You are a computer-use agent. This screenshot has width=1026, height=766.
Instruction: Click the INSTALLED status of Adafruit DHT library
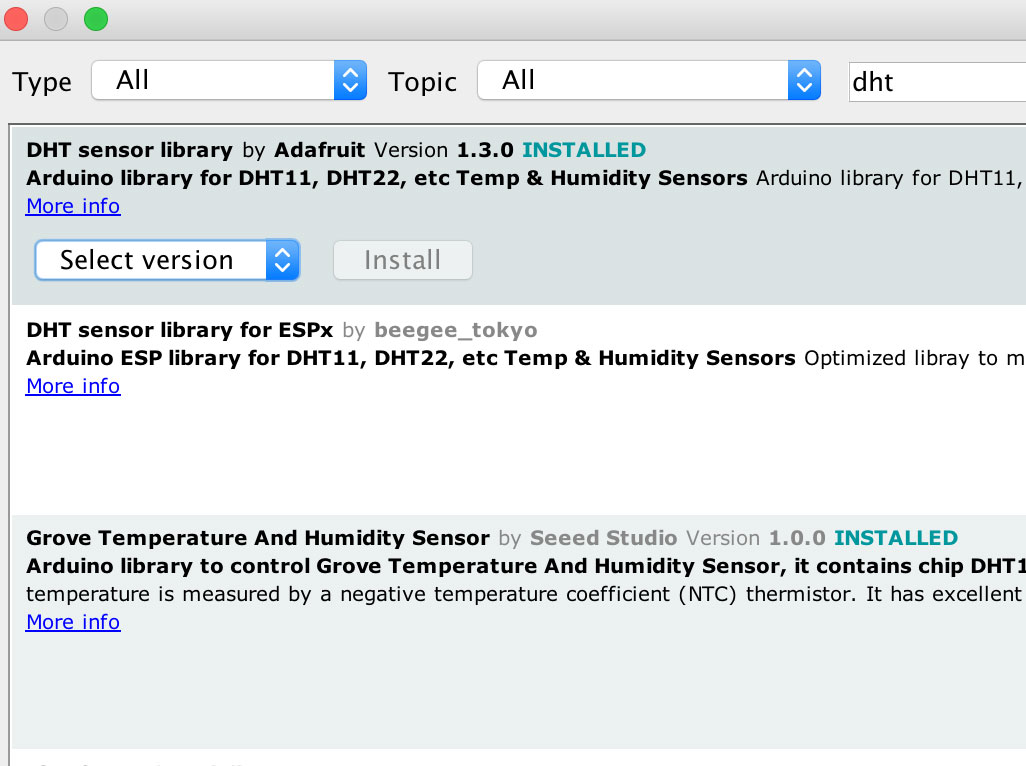[584, 150]
